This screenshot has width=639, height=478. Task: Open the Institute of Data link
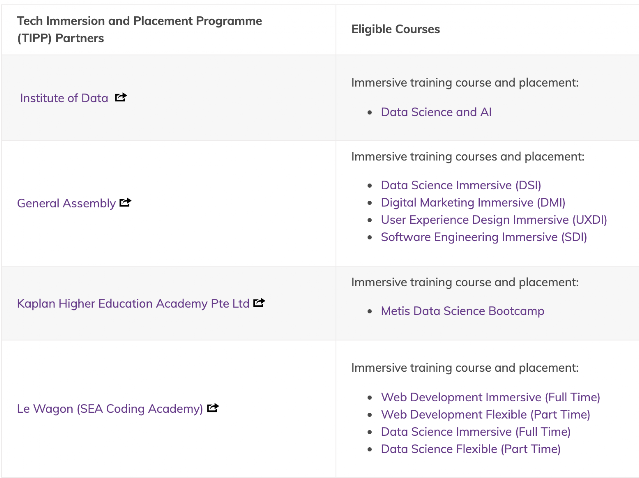64,98
